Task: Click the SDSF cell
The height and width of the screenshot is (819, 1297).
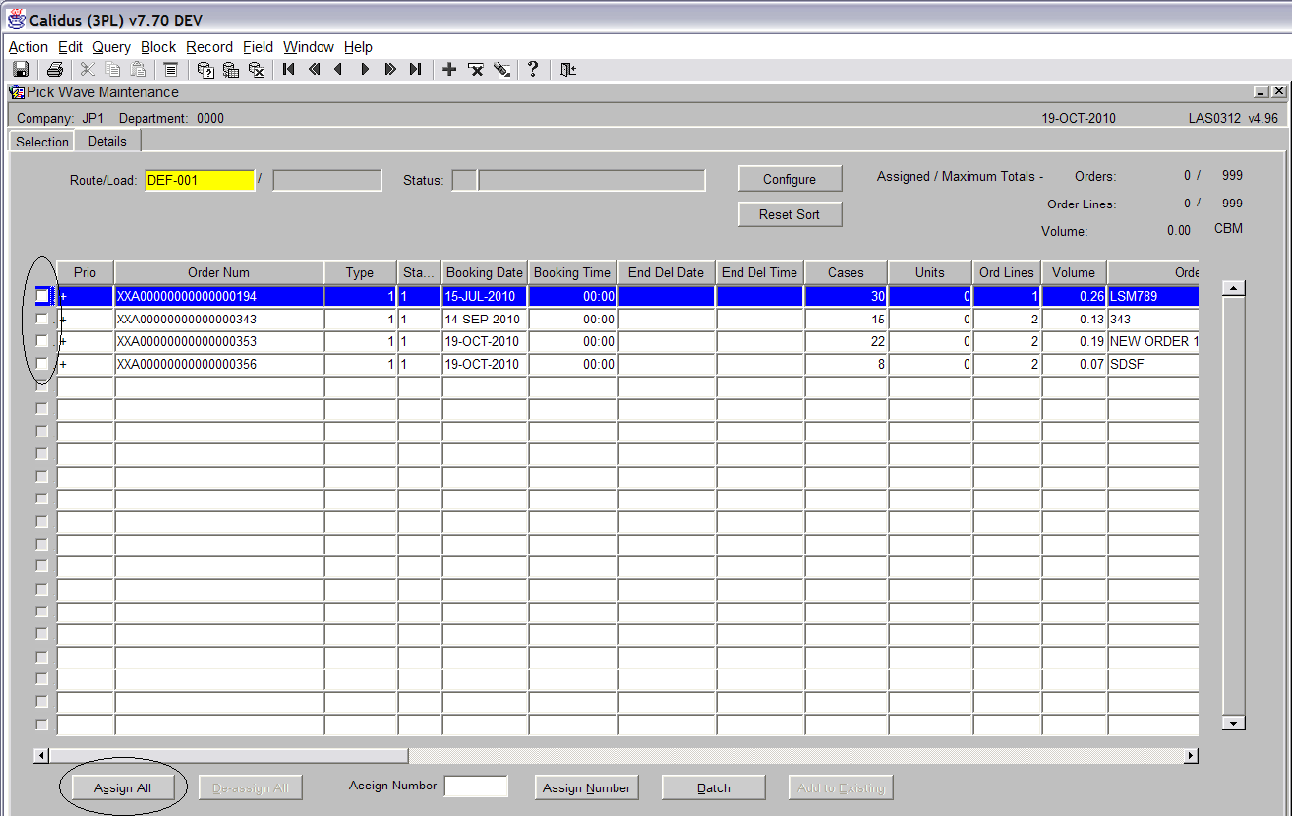Action: 1152,364
